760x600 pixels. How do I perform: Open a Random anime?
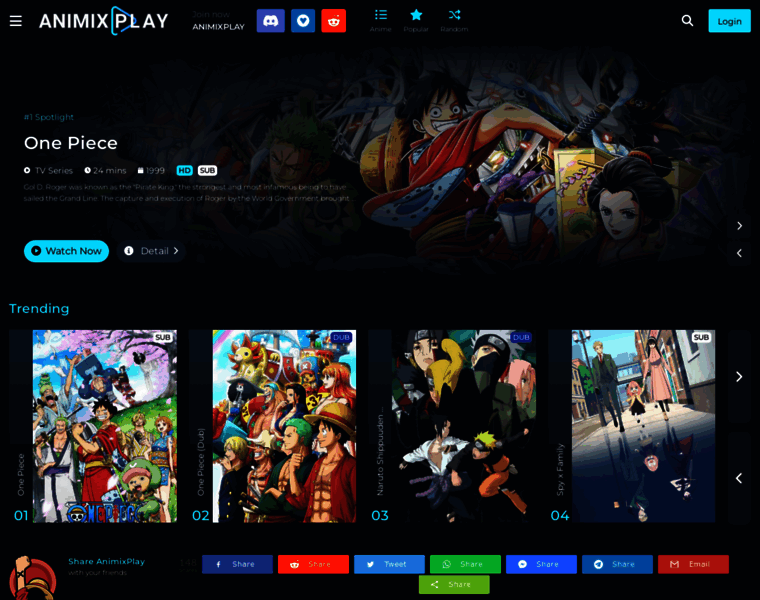[x=454, y=21]
